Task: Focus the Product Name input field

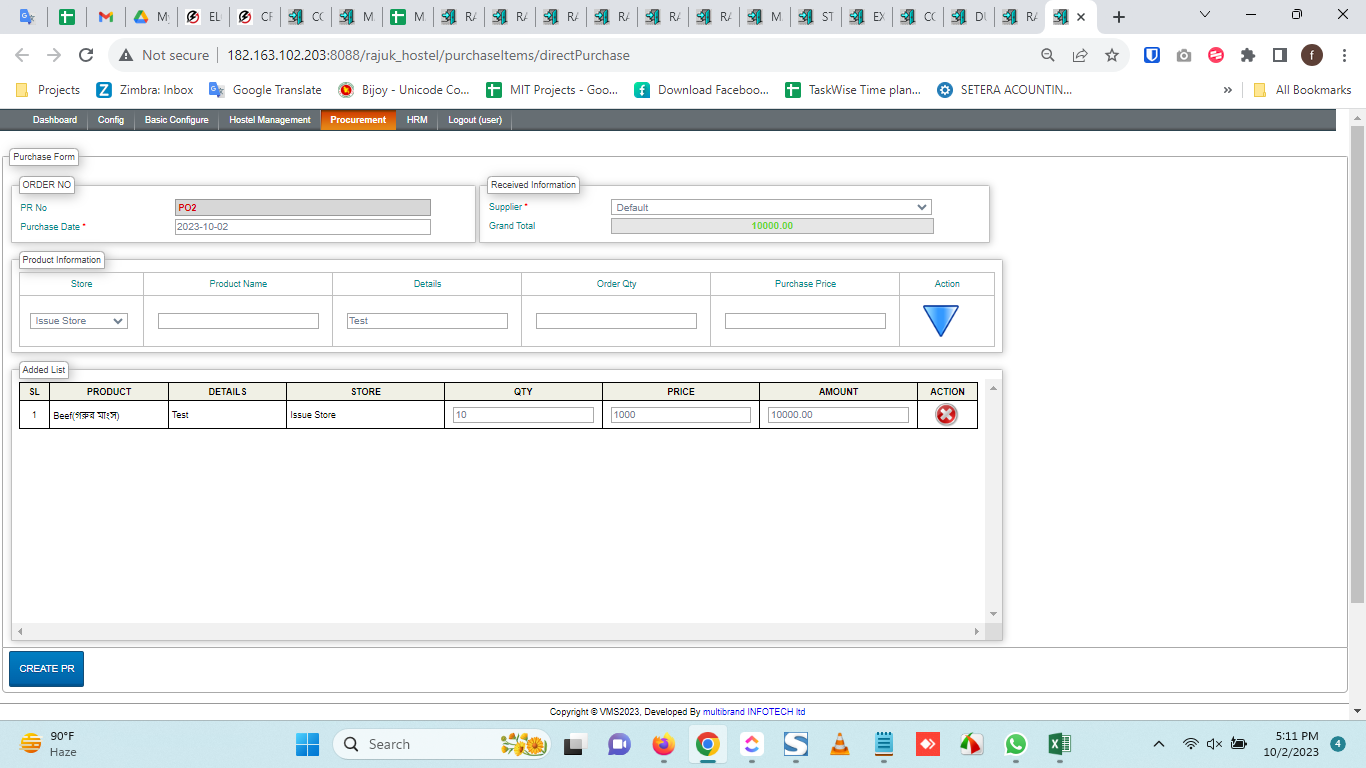Action: [x=238, y=321]
